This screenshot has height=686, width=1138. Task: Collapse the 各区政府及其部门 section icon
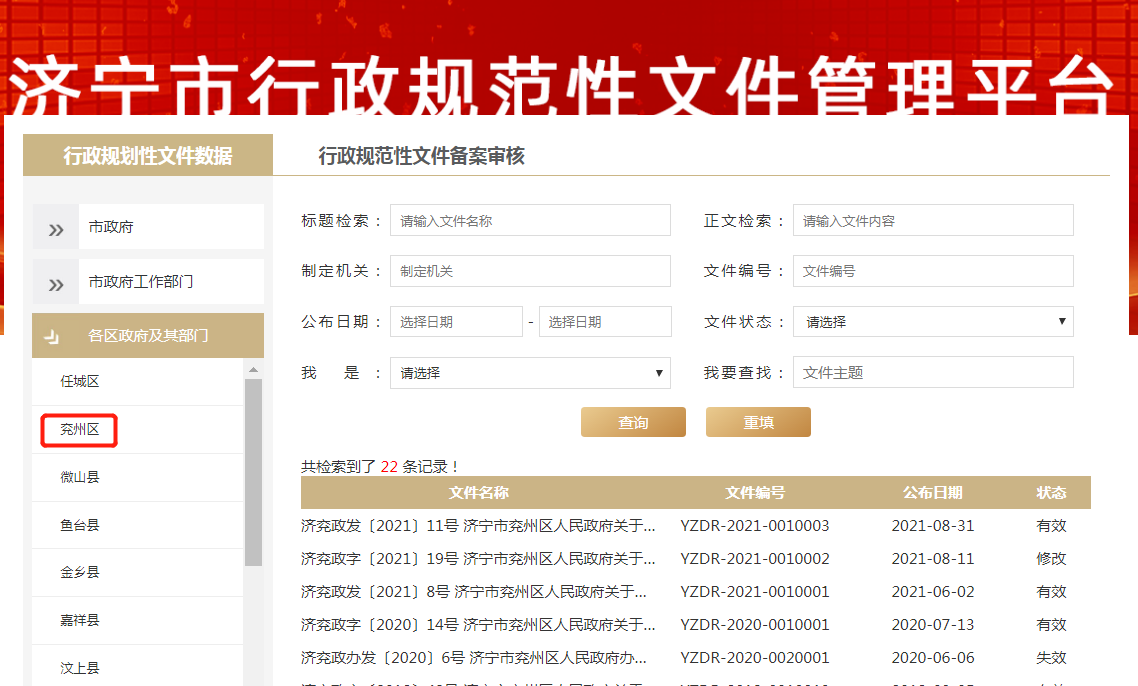(x=52, y=337)
